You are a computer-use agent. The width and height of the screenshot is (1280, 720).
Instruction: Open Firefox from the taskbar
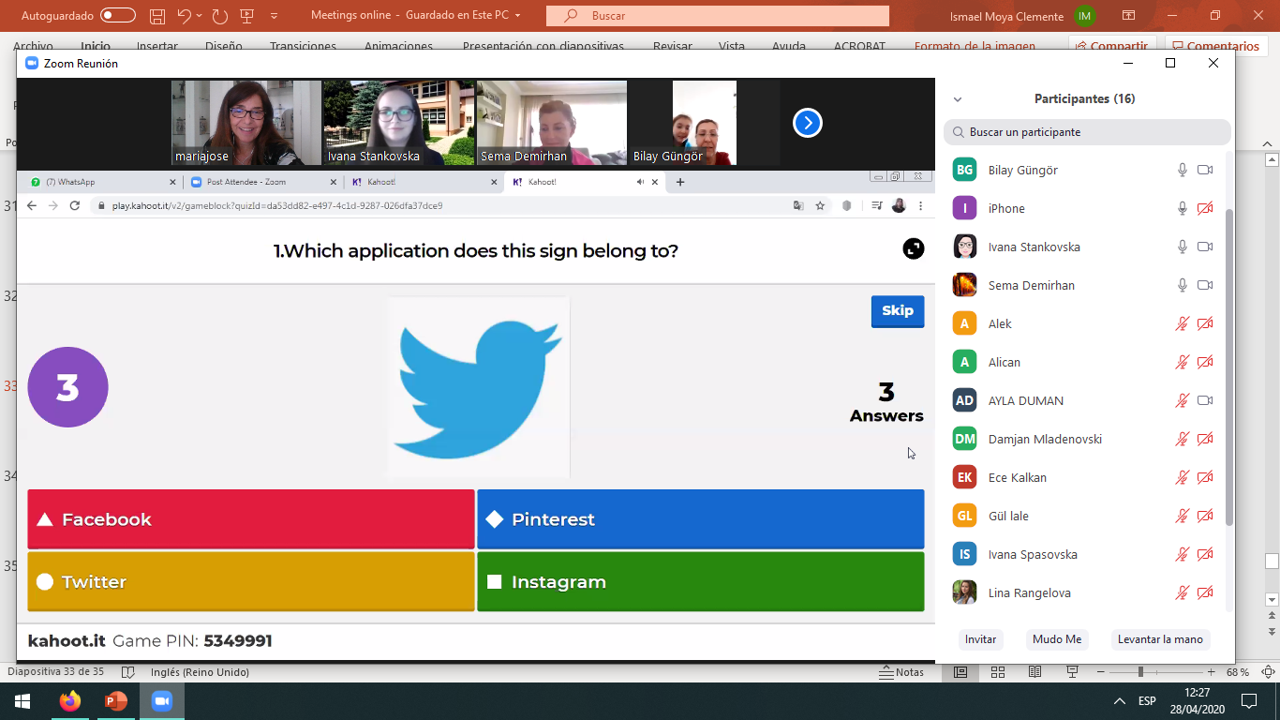(69, 701)
